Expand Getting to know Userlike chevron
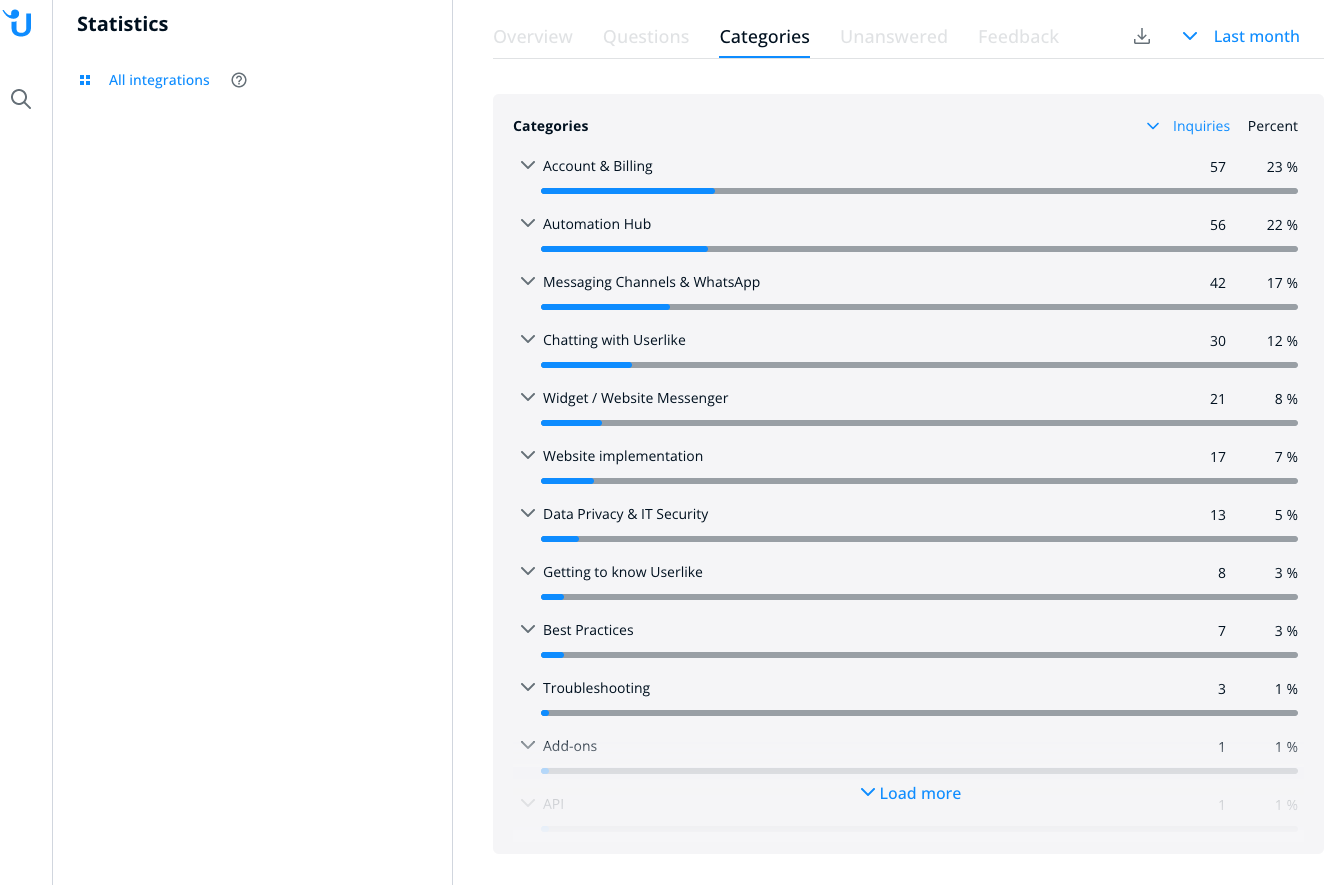Image resolution: width=1343 pixels, height=885 pixels. 528,572
